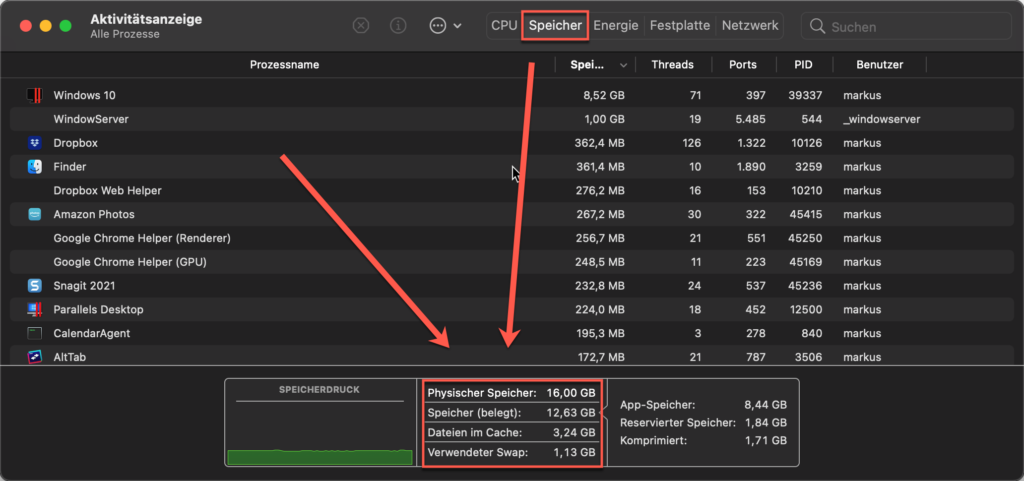Select Google Chrome Helper (GPU) row

click(x=512, y=262)
